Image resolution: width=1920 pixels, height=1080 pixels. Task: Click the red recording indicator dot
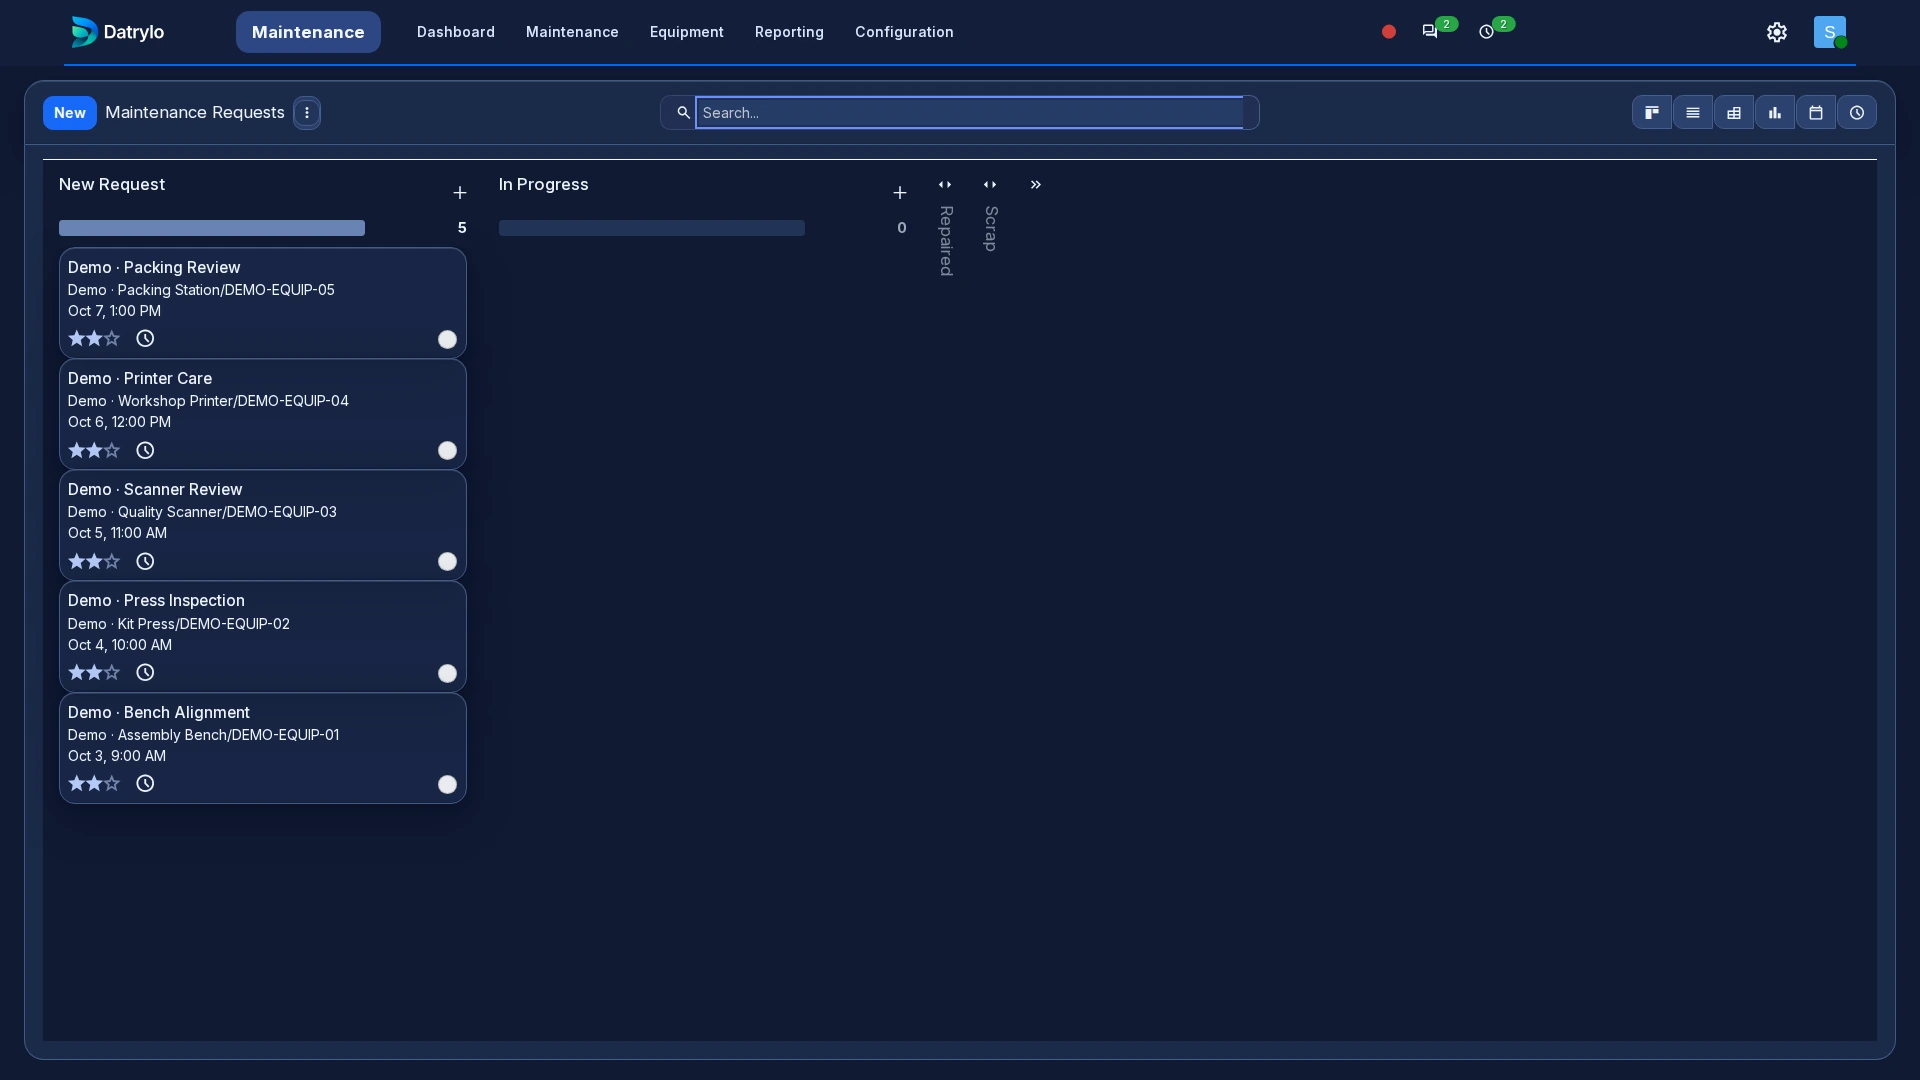click(1389, 32)
